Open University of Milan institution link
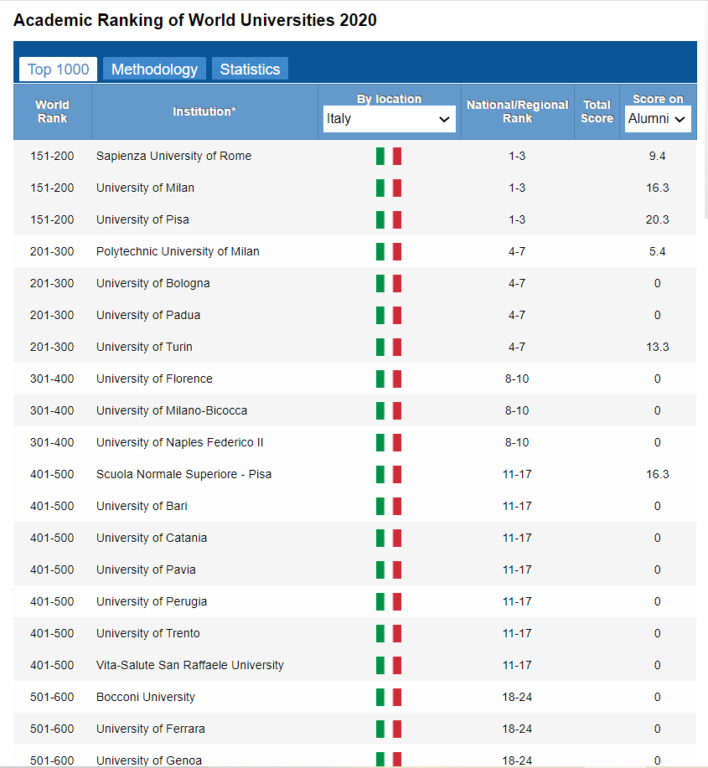 pyautogui.click(x=145, y=188)
